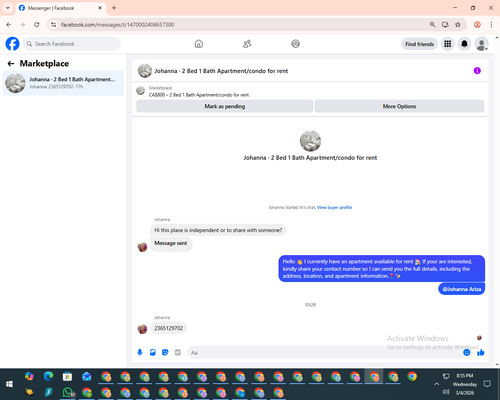500x400 pixels.
Task: Open the notifications bell icon
Action: point(464,44)
